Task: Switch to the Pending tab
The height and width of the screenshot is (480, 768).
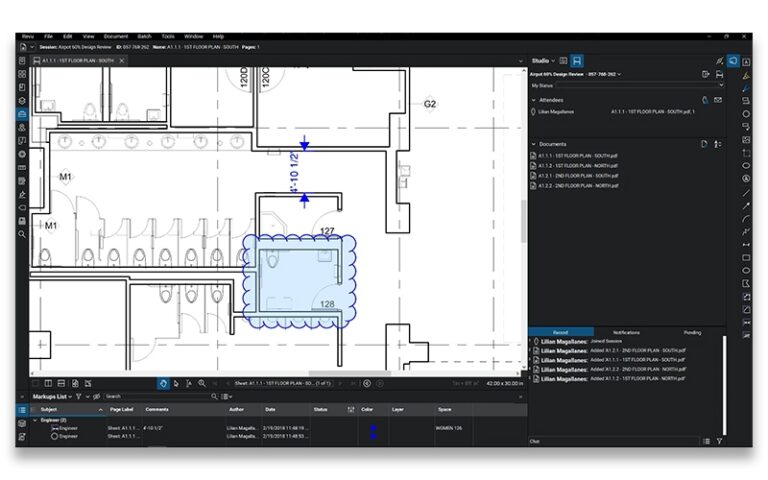Action: (x=692, y=332)
